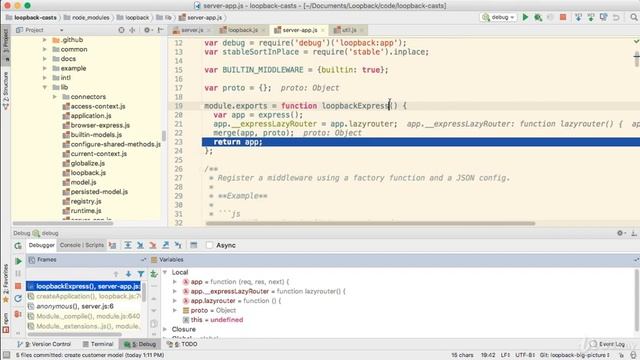Select the util.js editor tab
The width and height of the screenshot is (640, 360).
click(348, 30)
